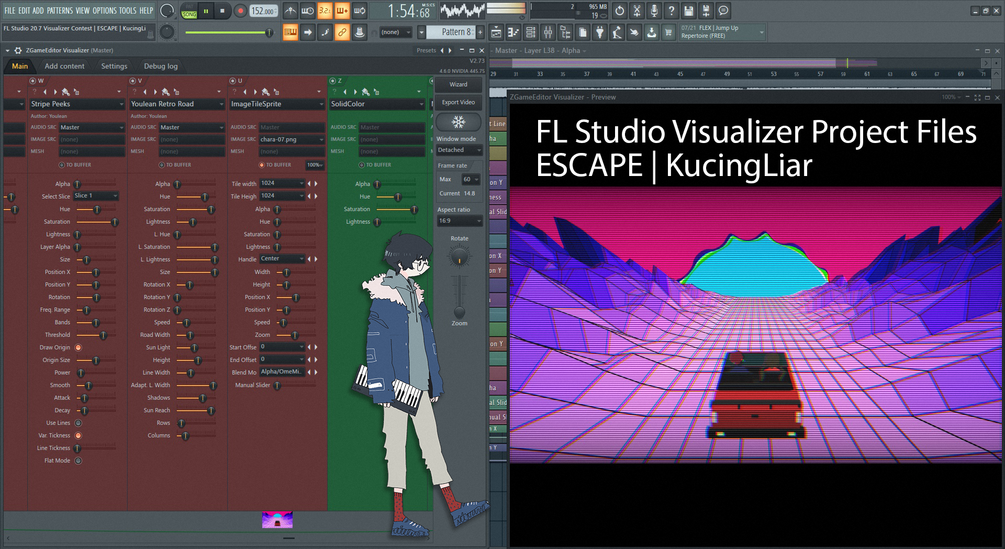Open the Select Slice dropdown
The width and height of the screenshot is (1005, 549).
click(x=96, y=196)
